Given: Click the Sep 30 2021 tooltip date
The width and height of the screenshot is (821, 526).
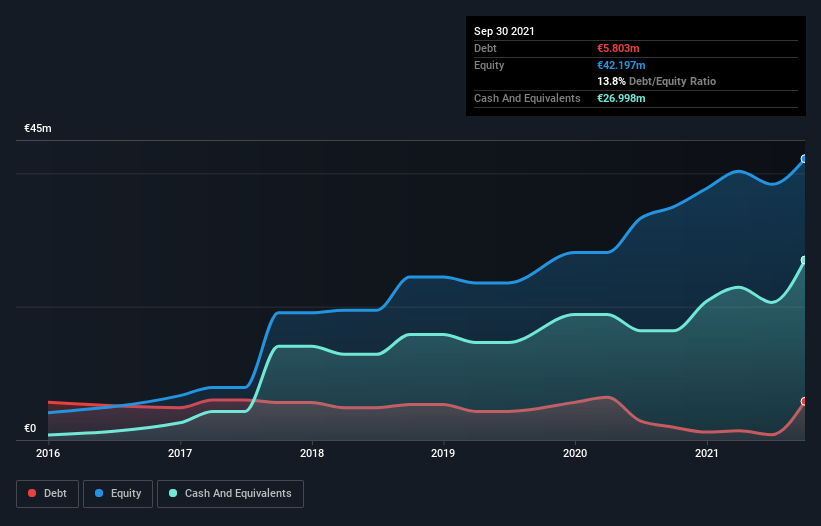Looking at the screenshot, I should [x=504, y=31].
